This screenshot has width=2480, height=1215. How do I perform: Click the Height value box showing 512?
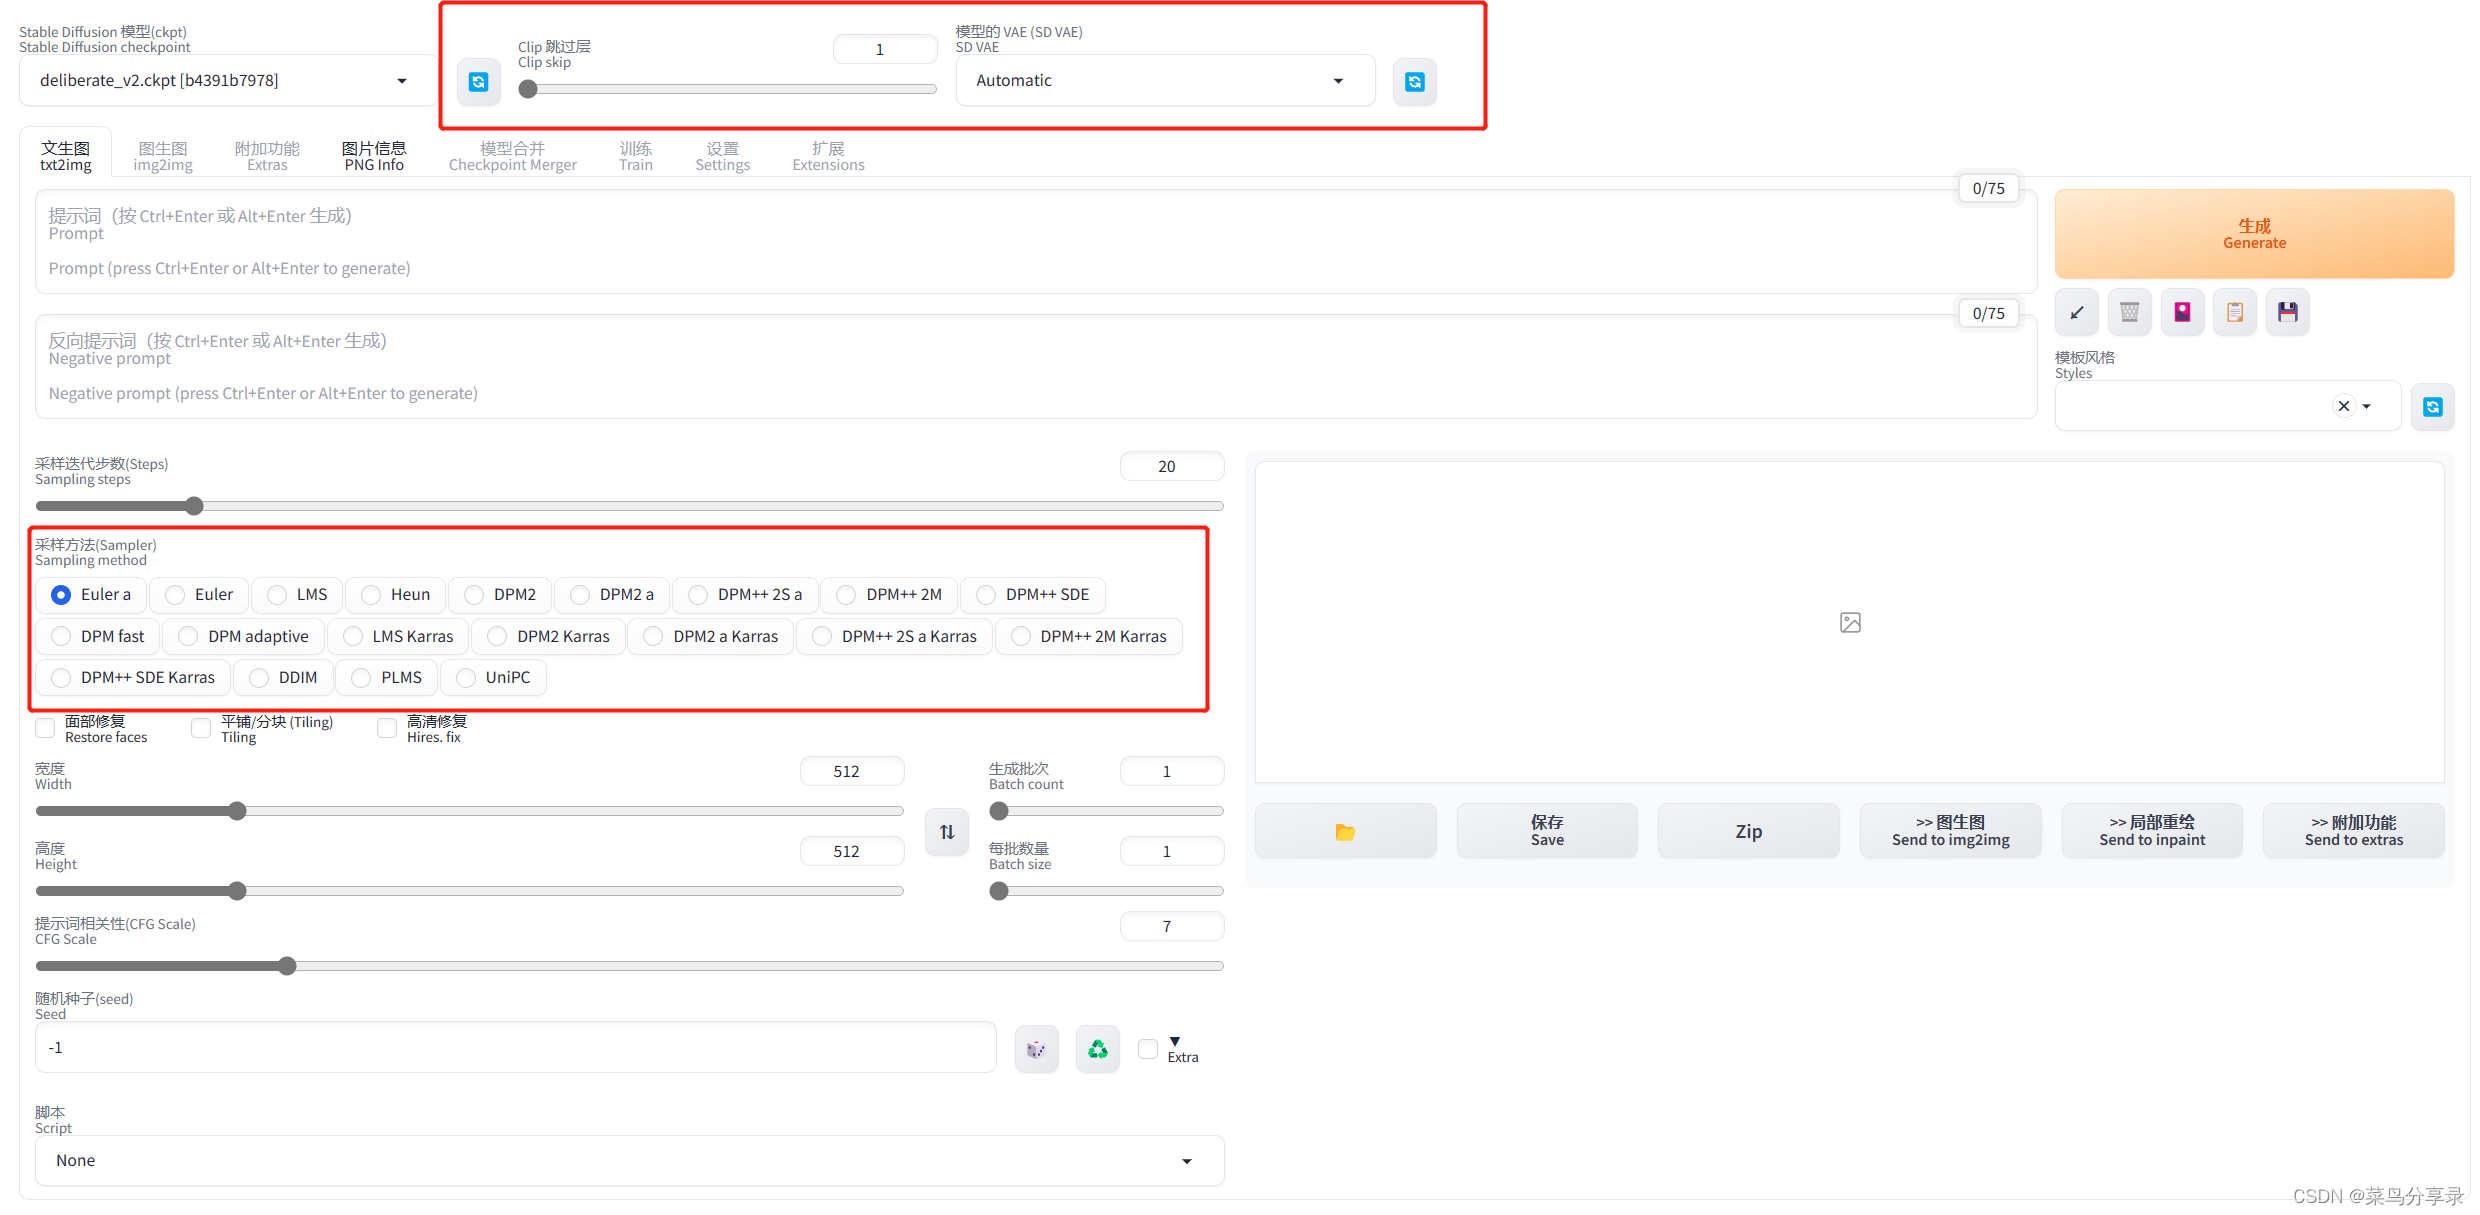(852, 851)
